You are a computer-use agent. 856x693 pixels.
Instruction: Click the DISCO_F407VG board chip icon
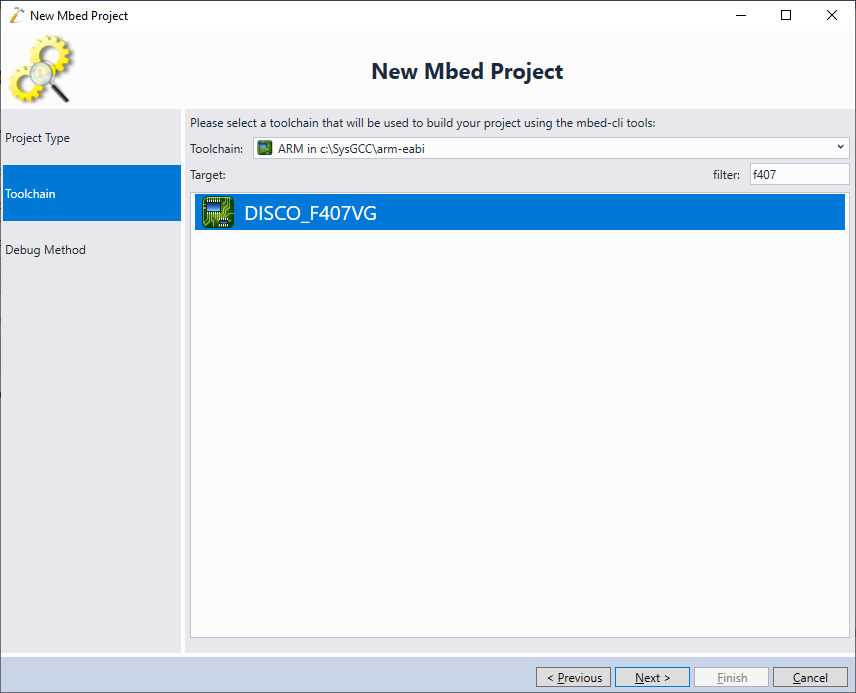pos(218,212)
